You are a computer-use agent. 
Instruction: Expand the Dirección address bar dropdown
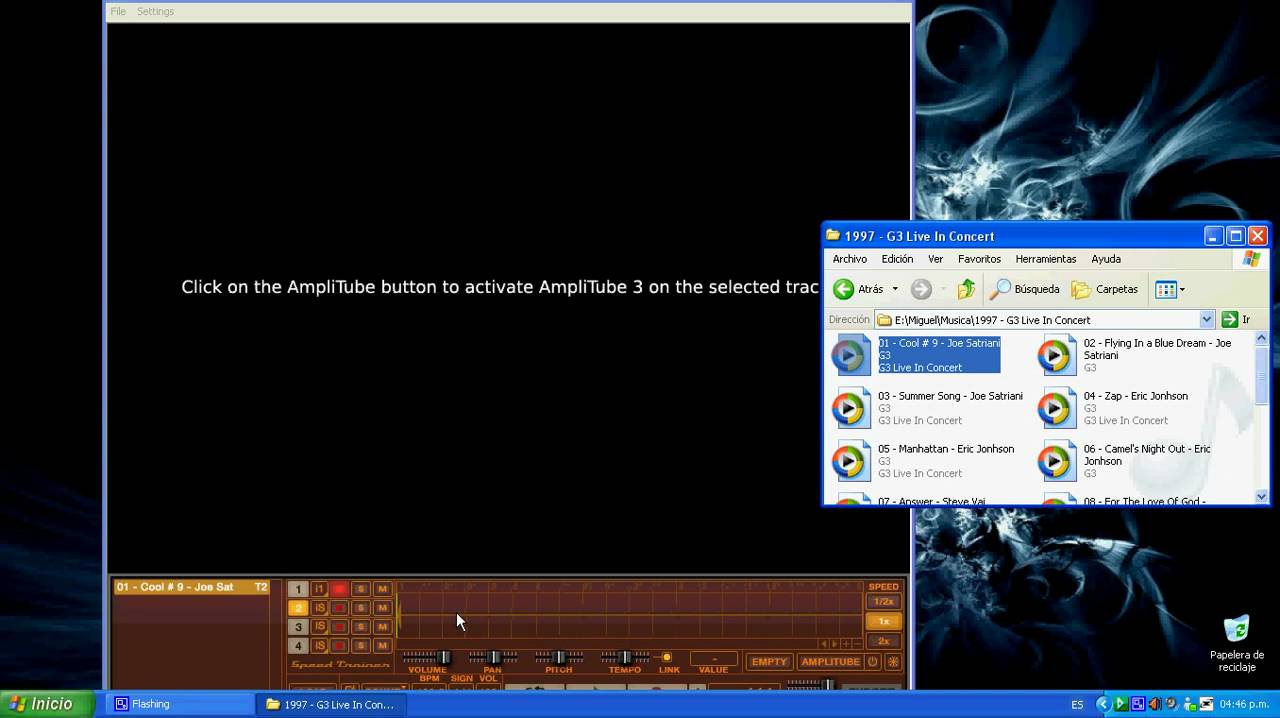[x=1206, y=320]
